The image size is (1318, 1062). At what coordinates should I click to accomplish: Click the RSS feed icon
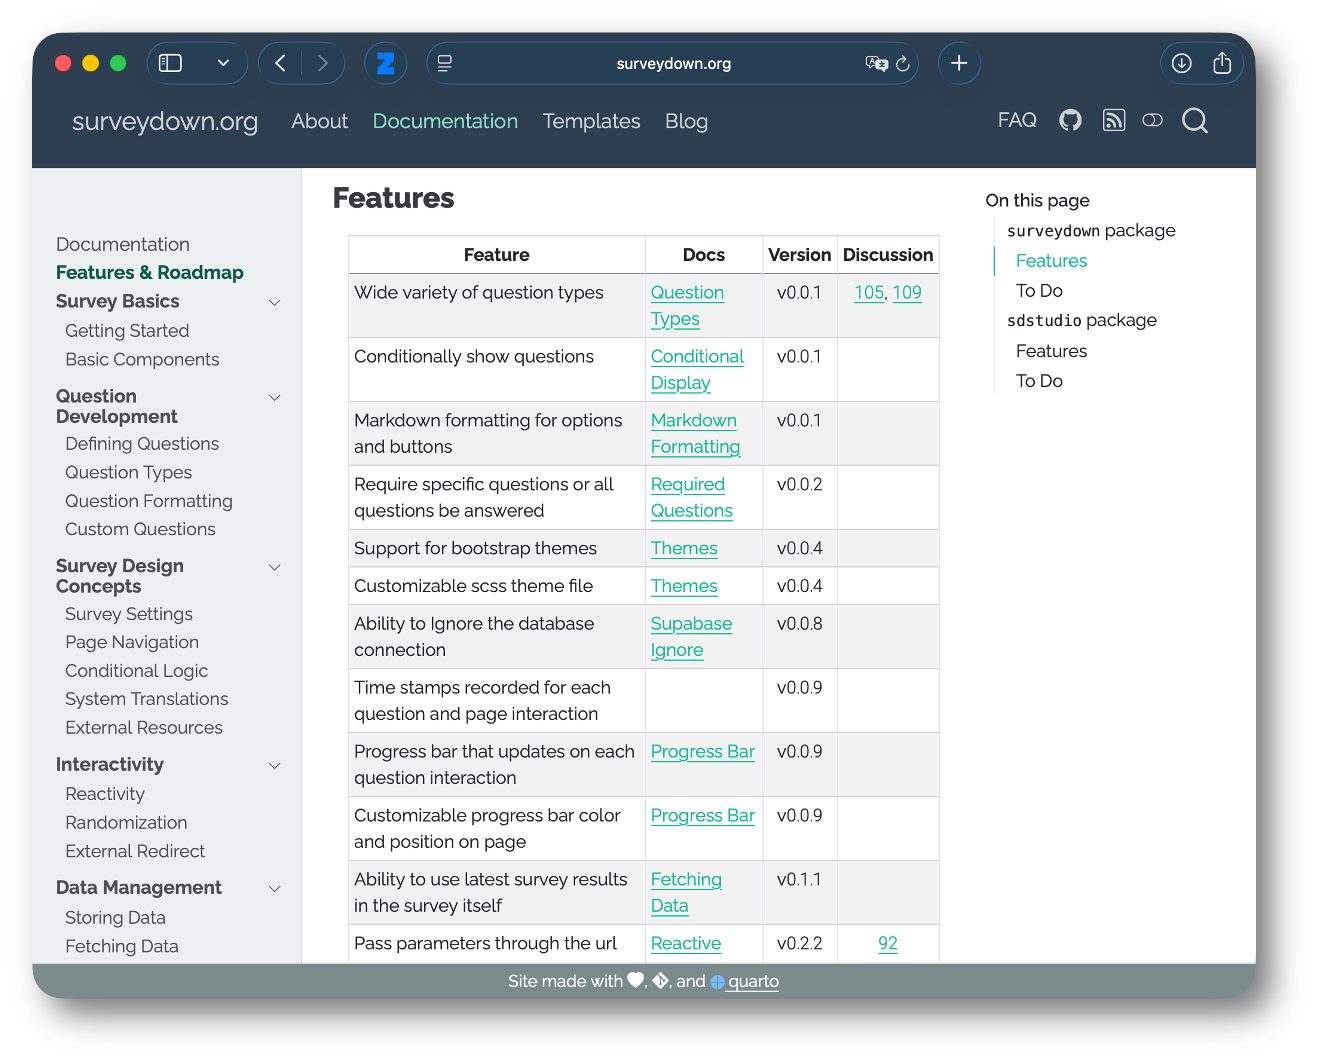click(x=1113, y=121)
